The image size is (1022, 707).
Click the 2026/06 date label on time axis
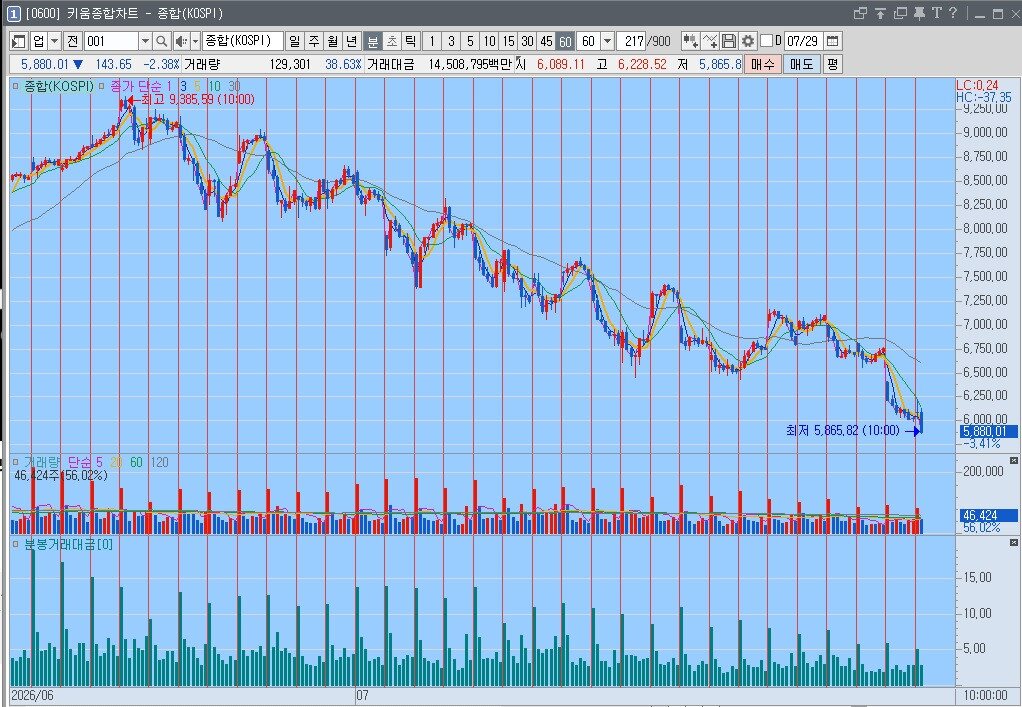coord(33,695)
